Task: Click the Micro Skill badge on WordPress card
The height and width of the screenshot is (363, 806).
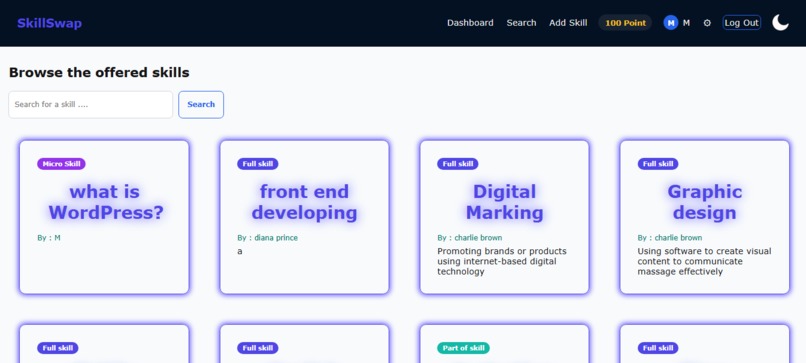Action: (61, 164)
